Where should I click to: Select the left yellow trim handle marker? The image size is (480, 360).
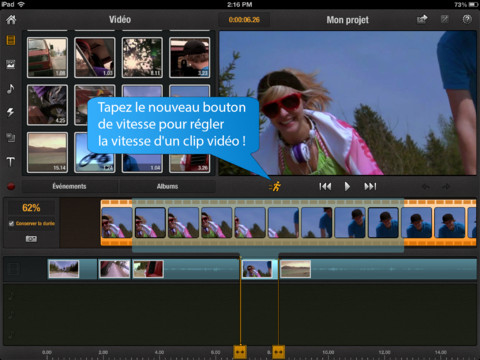click(x=240, y=352)
